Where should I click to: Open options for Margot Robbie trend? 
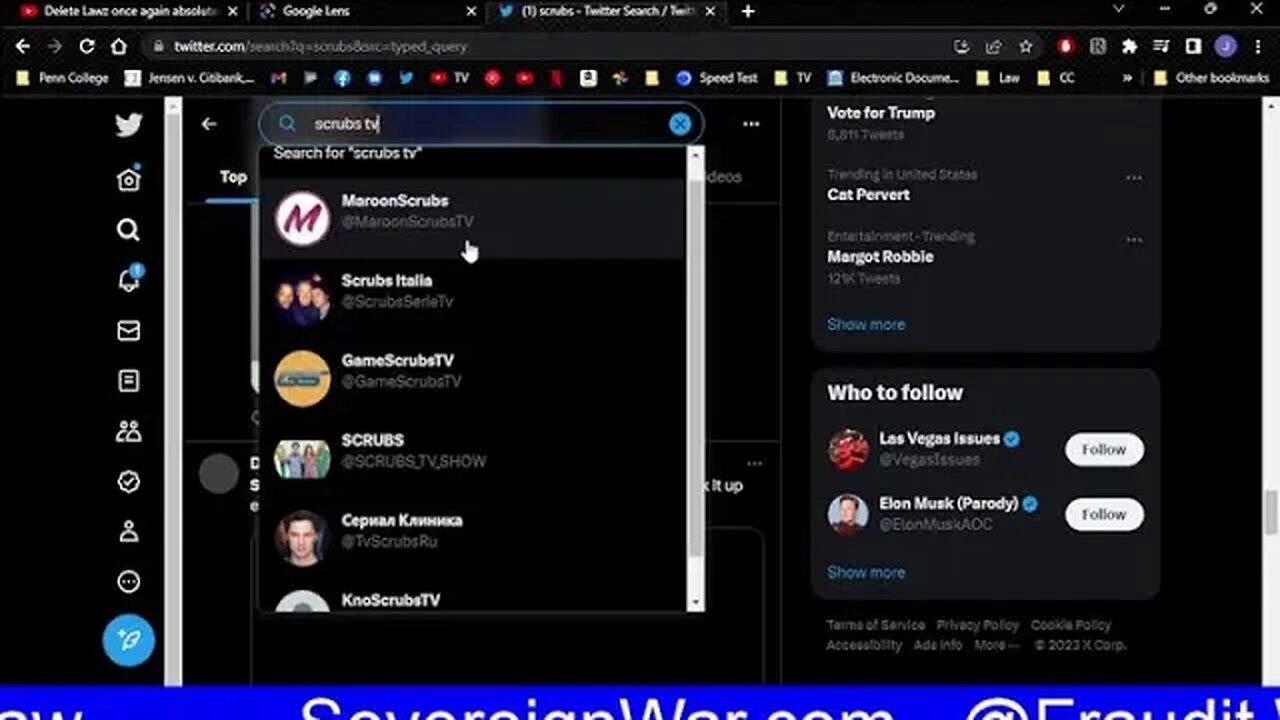pos(1134,240)
